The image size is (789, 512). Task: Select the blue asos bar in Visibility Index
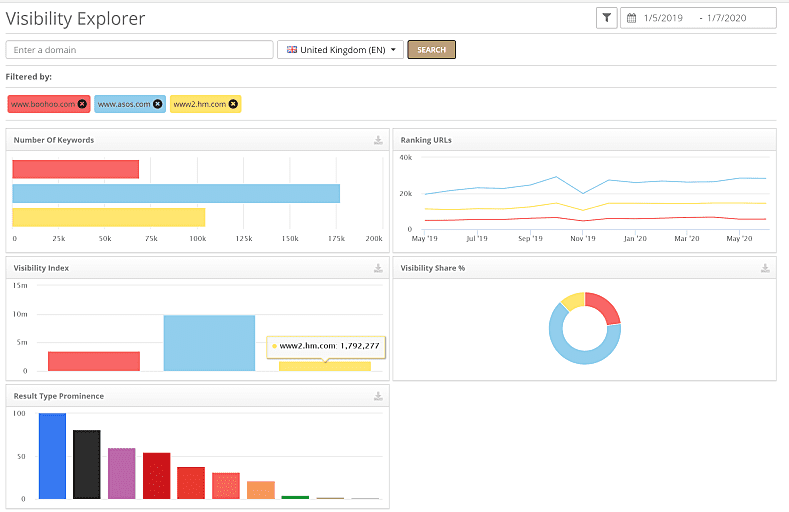point(209,343)
